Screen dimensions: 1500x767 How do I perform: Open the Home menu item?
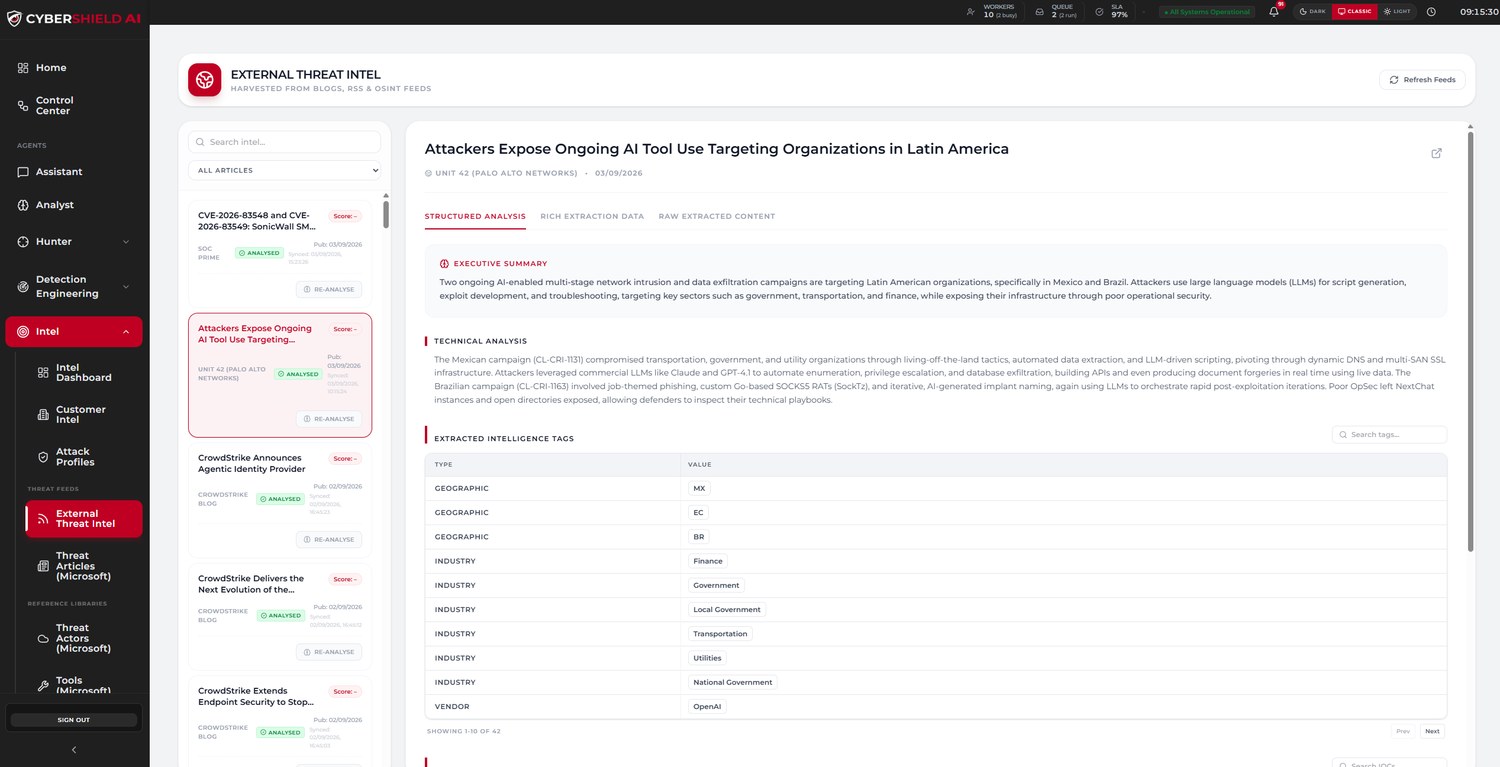coord(74,68)
